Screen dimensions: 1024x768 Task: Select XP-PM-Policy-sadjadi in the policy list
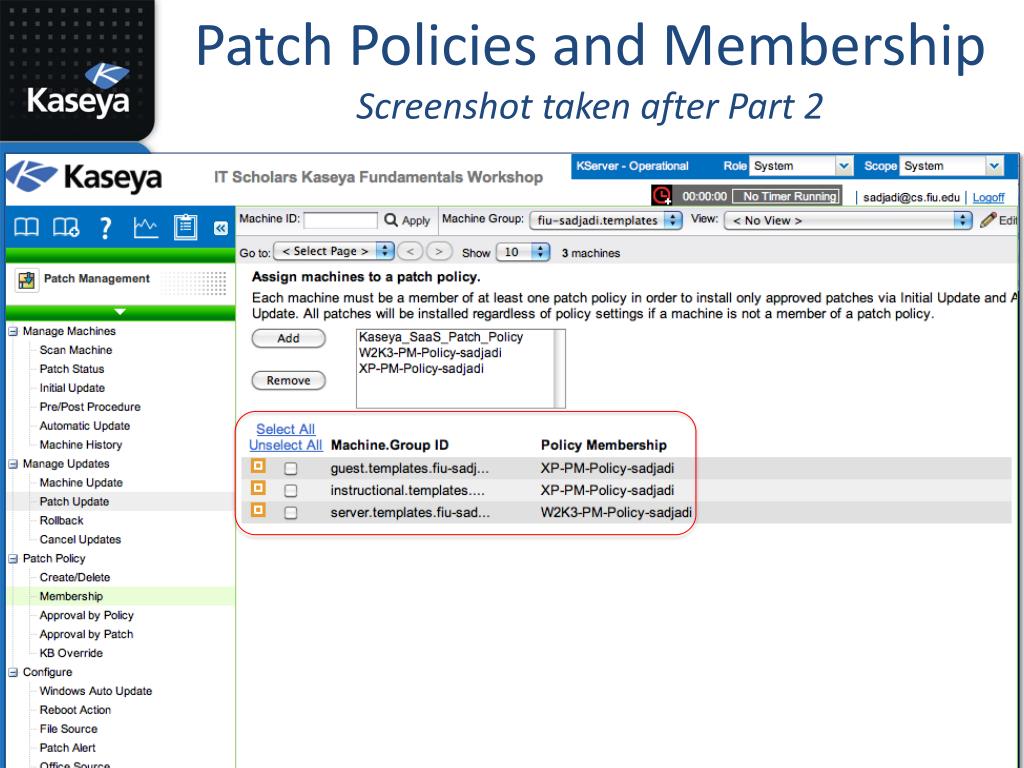click(x=421, y=368)
